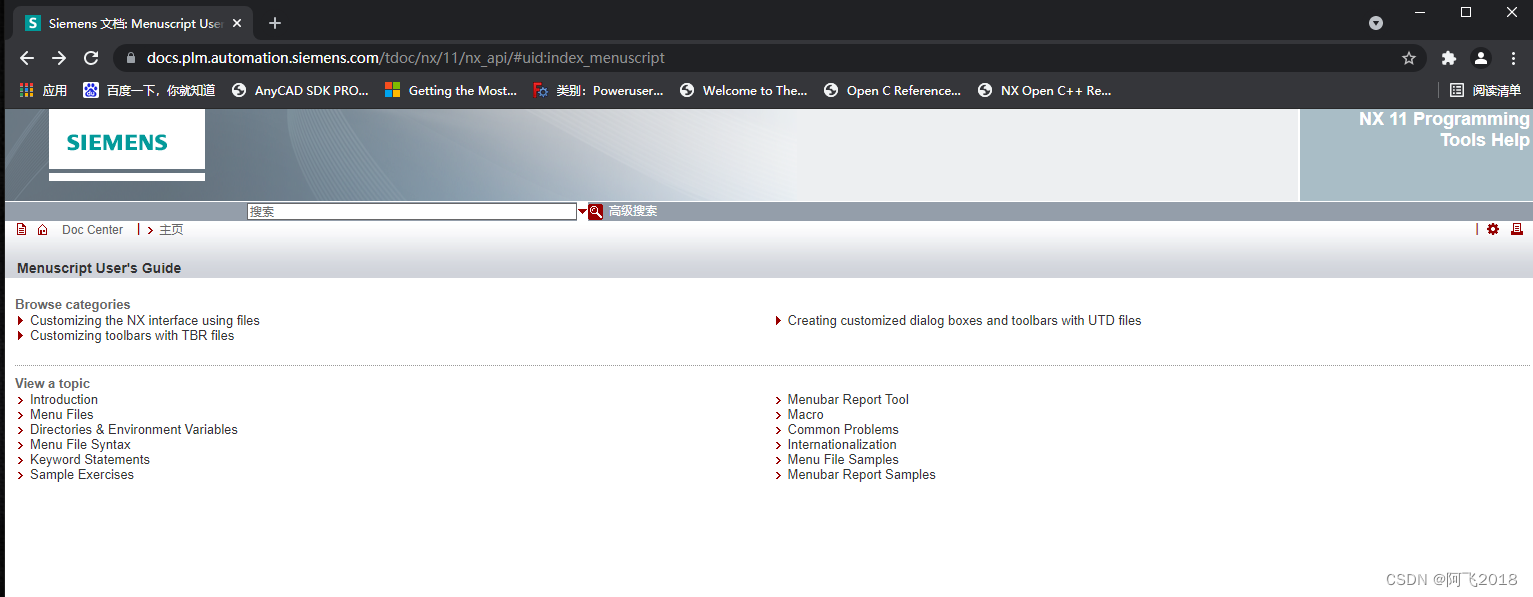Viewport: 1533px width, 597px height.
Task: Open the Menubar Report Tool topic
Action: click(x=848, y=400)
